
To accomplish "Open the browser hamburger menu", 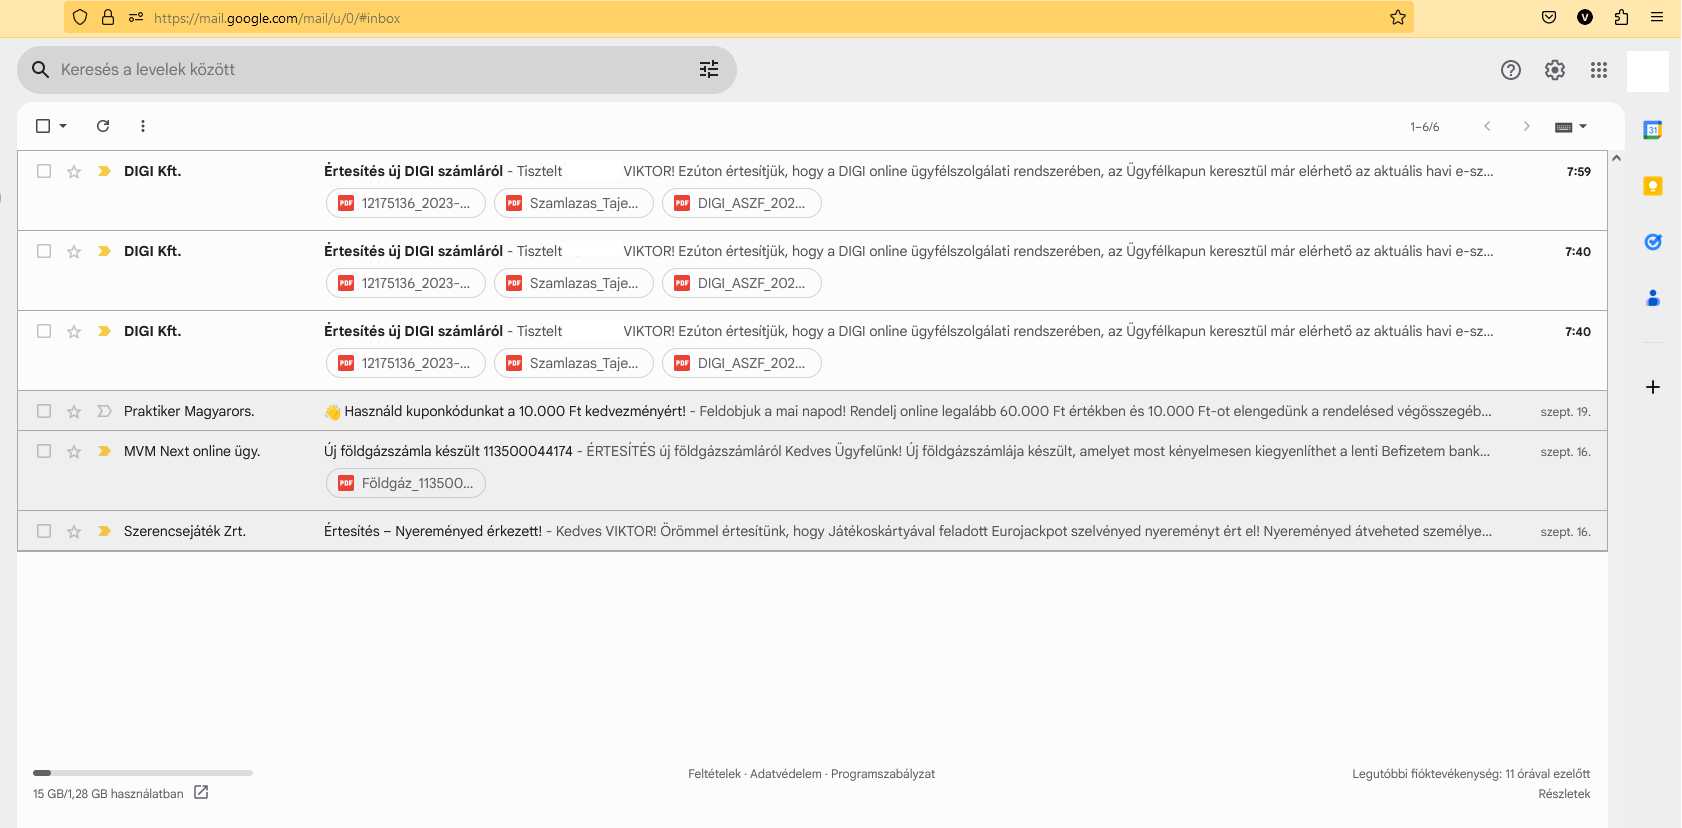I will tap(1657, 17).
